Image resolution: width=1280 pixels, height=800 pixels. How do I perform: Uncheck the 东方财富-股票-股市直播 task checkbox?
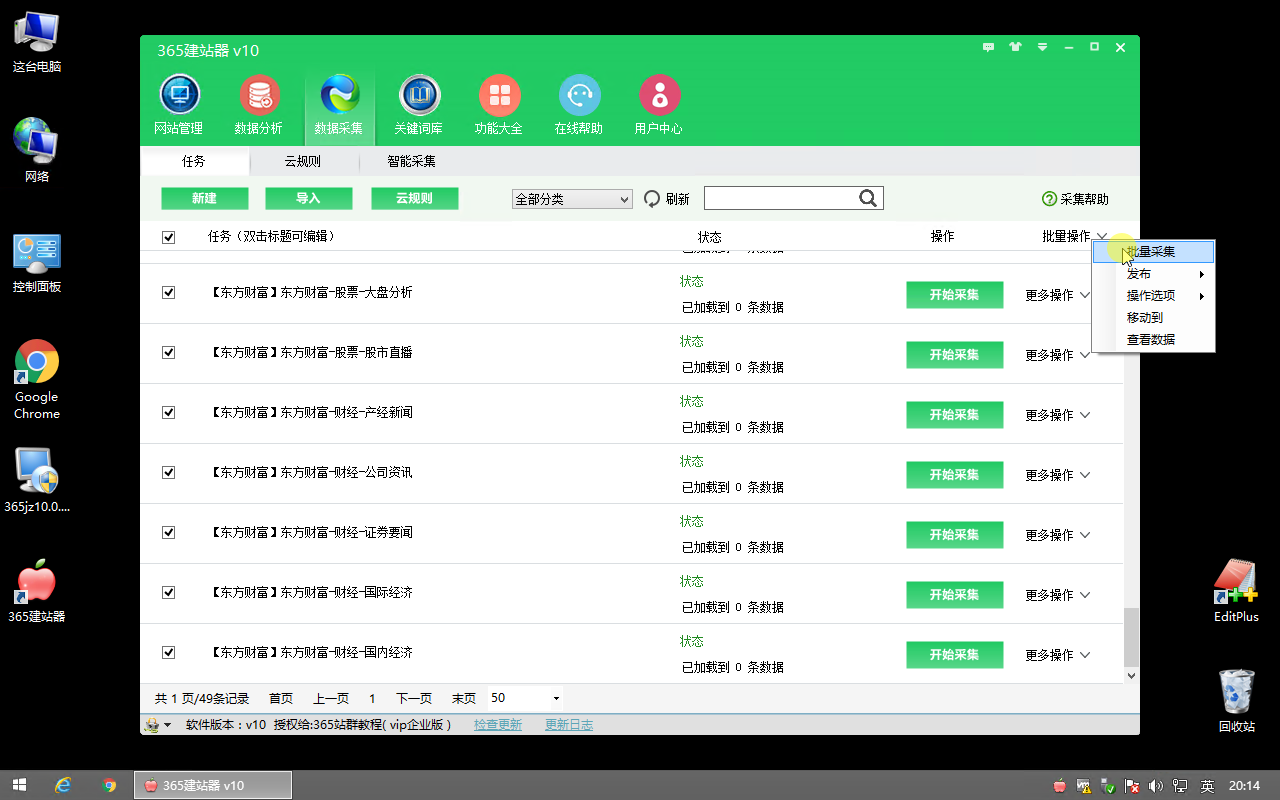tap(168, 353)
